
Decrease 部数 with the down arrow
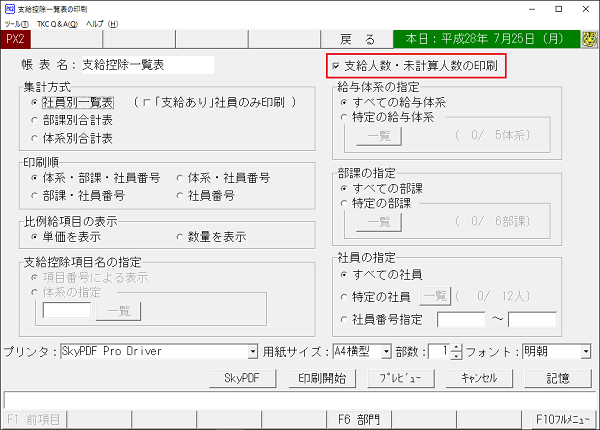click(456, 355)
